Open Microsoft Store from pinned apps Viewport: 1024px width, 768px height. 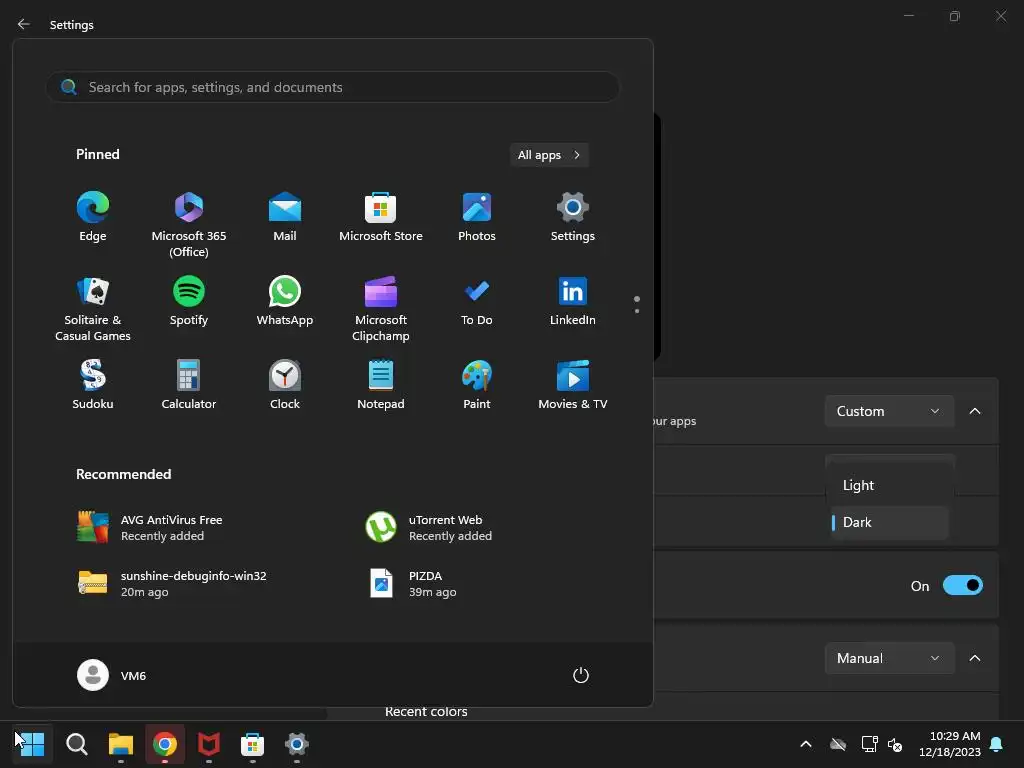tap(381, 217)
